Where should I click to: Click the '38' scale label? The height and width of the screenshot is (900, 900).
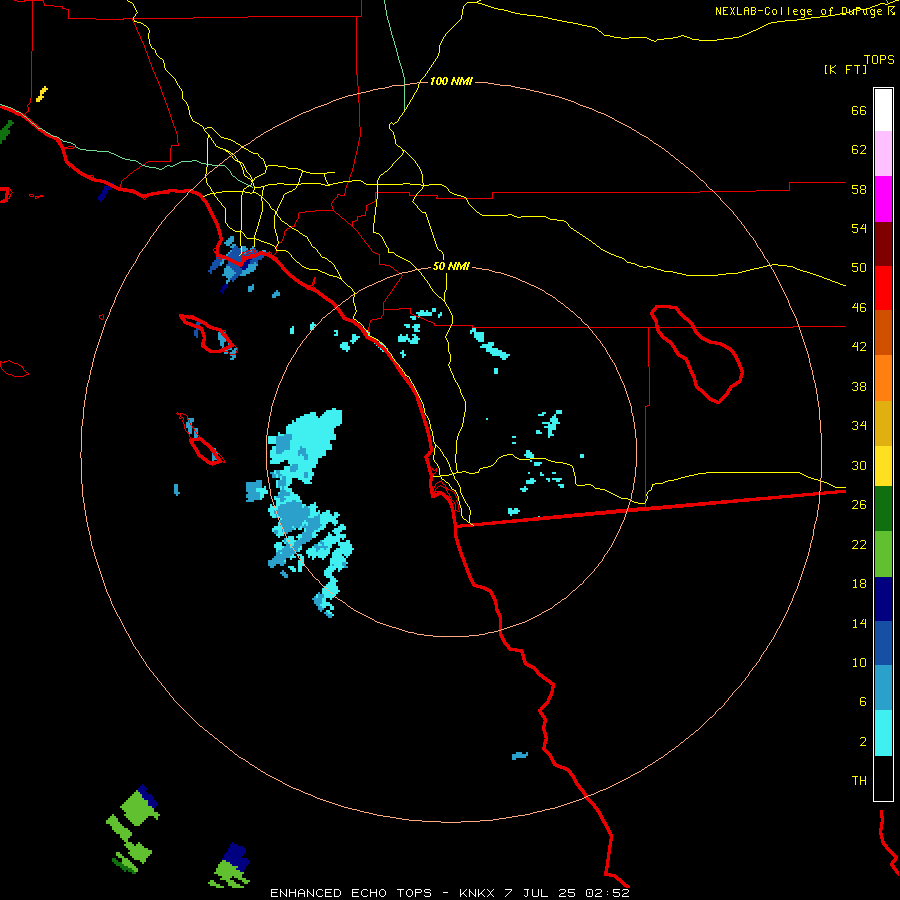859,386
